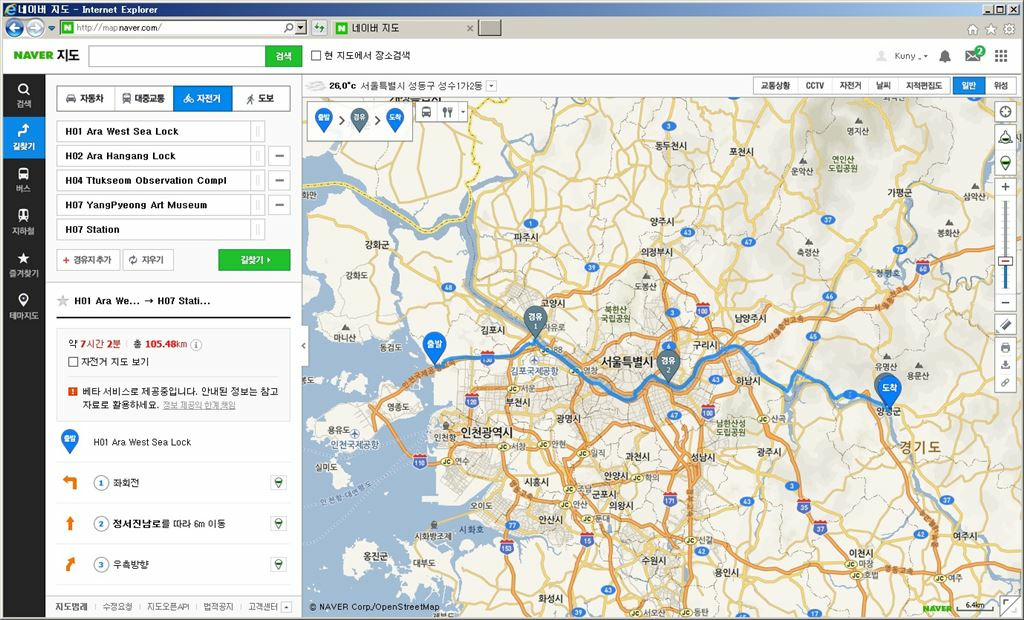Open the 테마지도 theme map sidebar icon
This screenshot has width=1024, height=620.
point(24,306)
